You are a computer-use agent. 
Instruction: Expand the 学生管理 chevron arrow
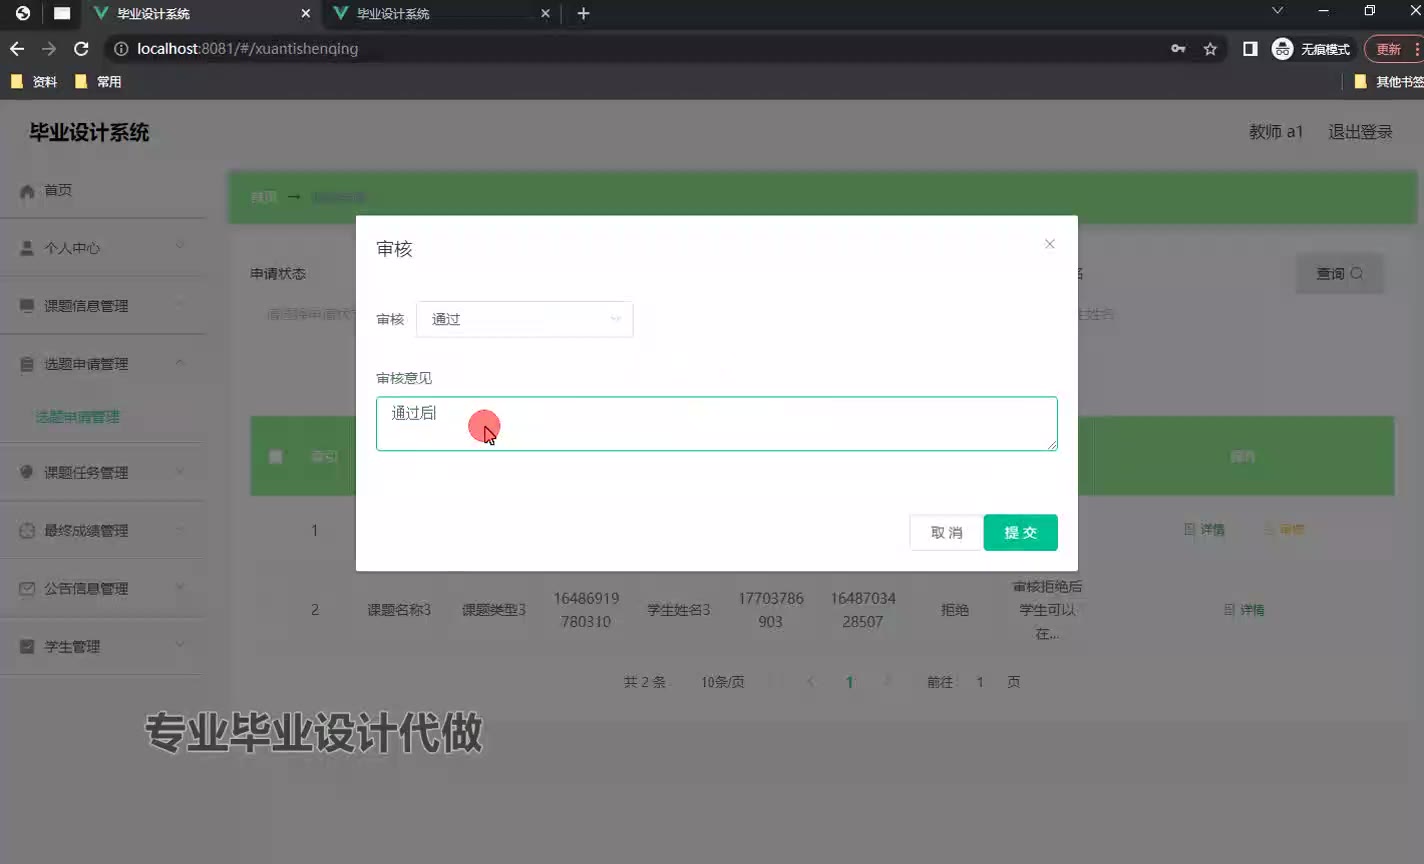(x=180, y=644)
